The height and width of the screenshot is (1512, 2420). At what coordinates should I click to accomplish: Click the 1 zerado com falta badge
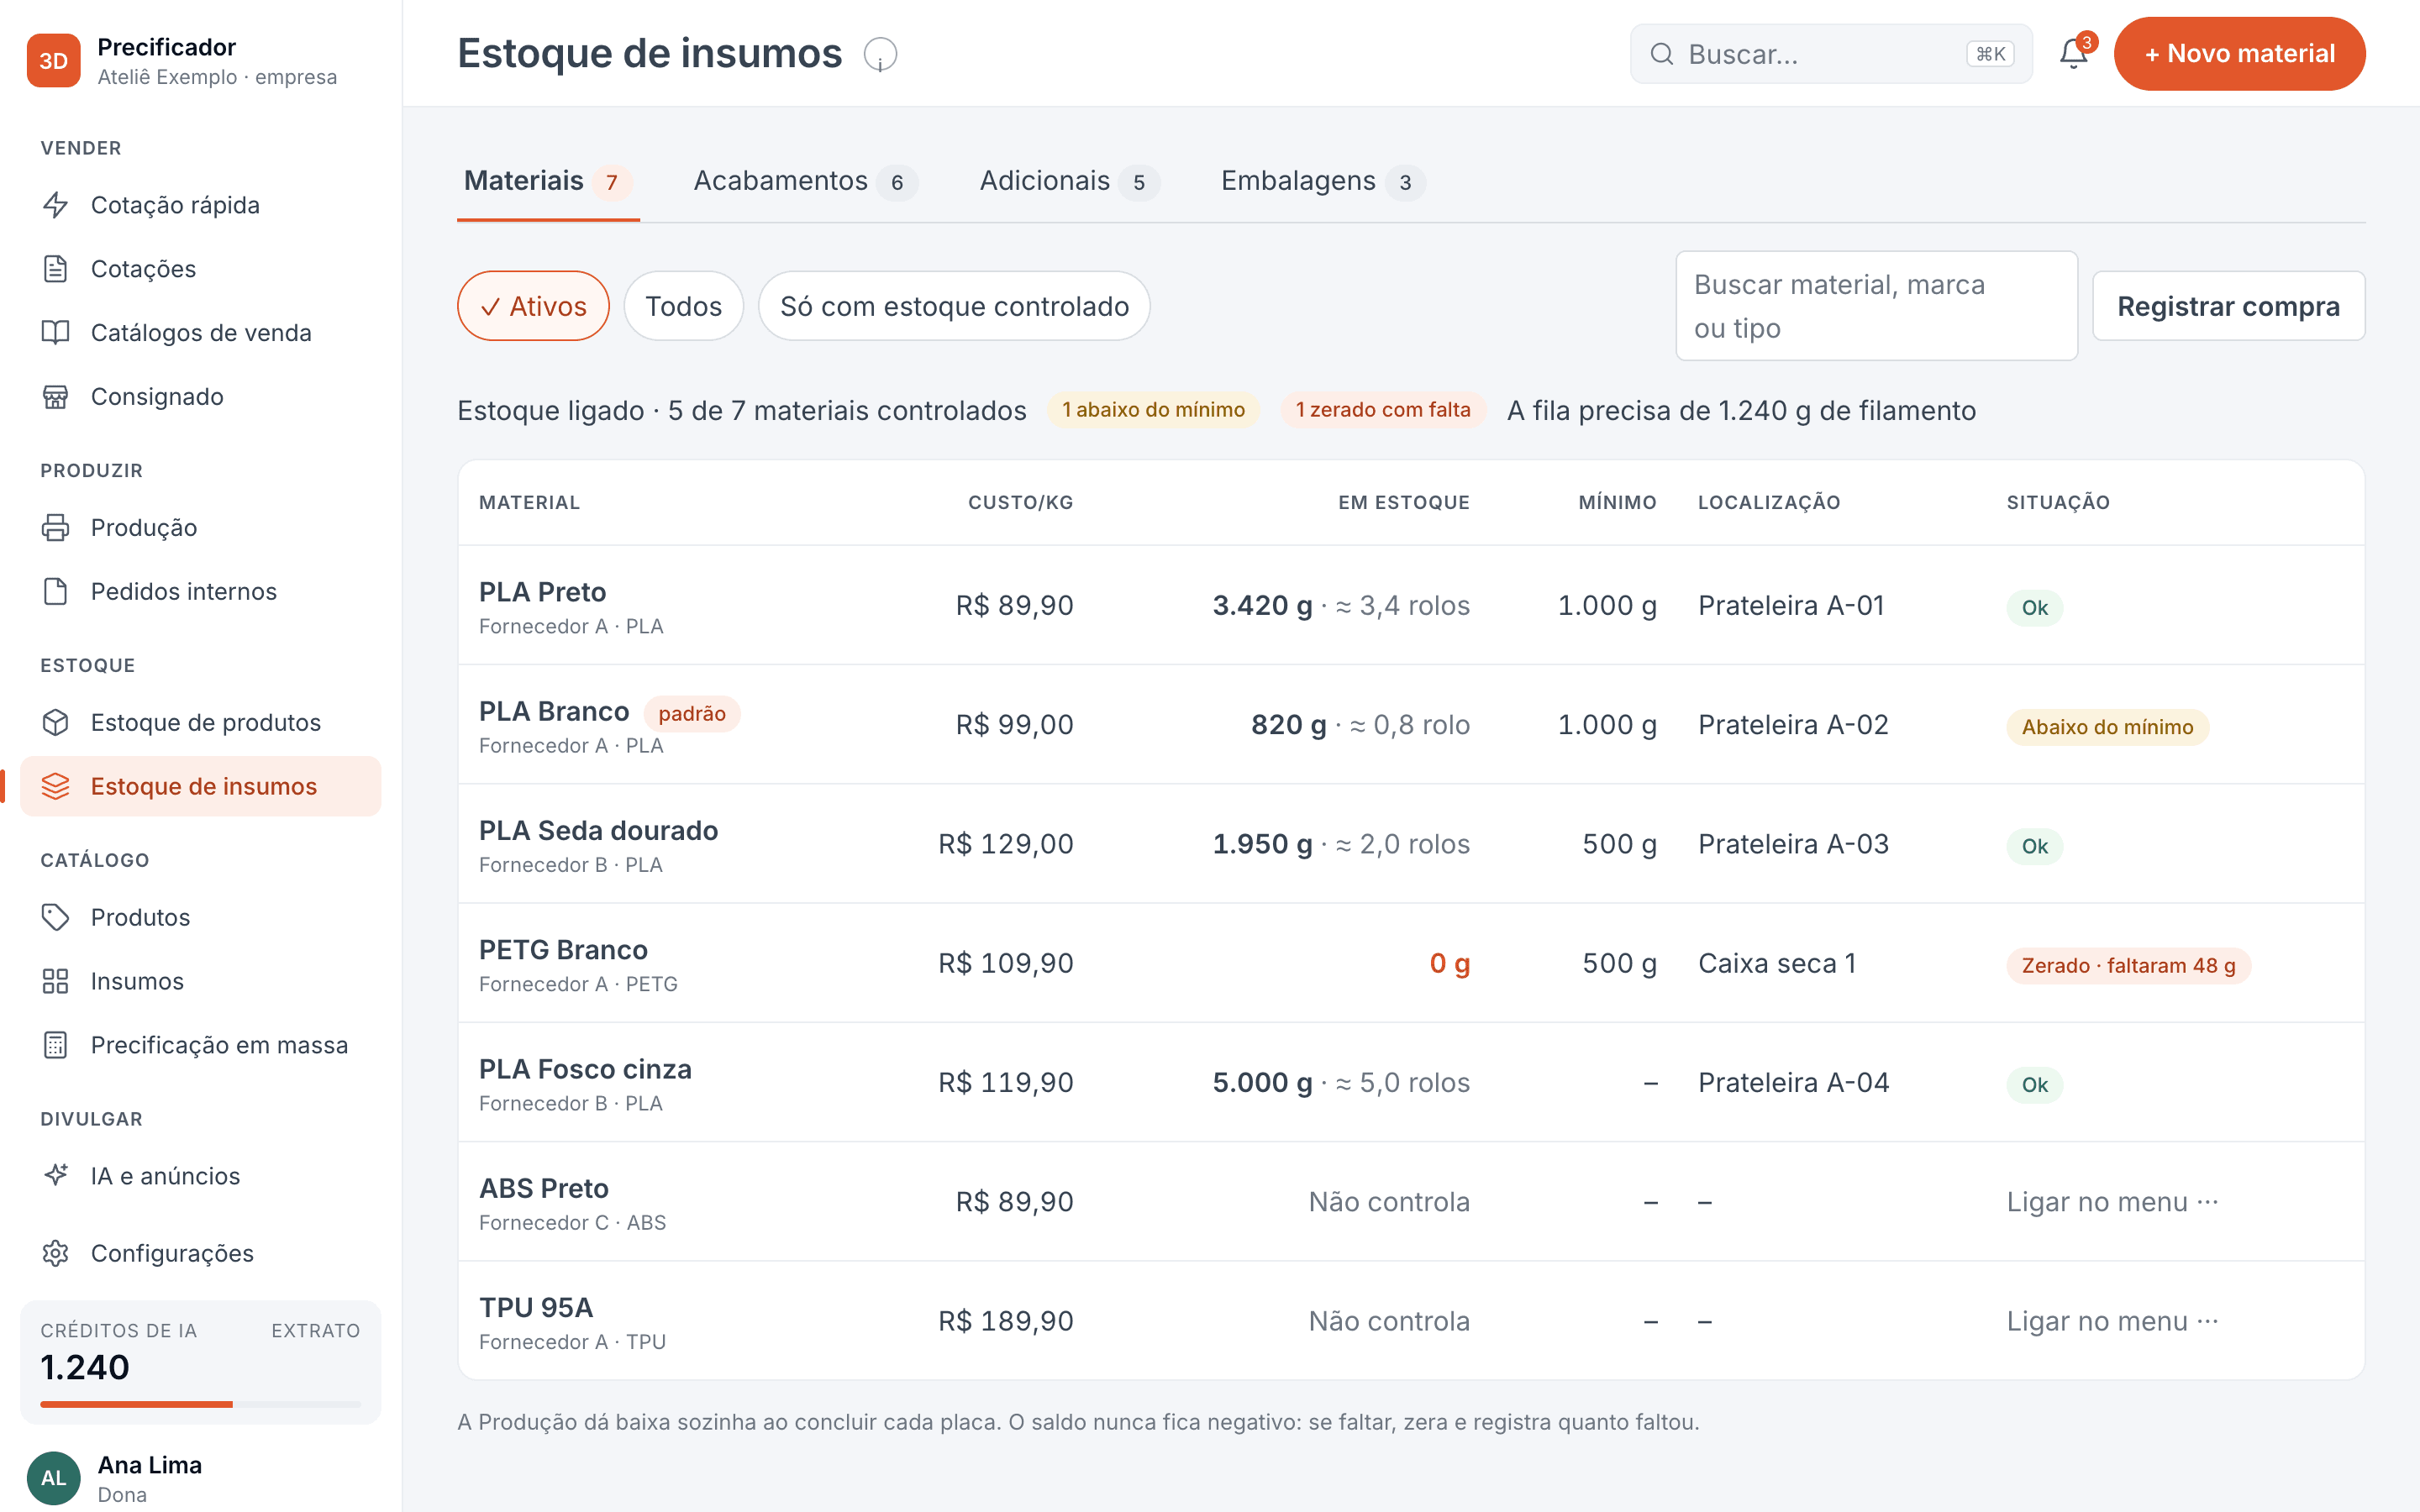click(x=1383, y=410)
